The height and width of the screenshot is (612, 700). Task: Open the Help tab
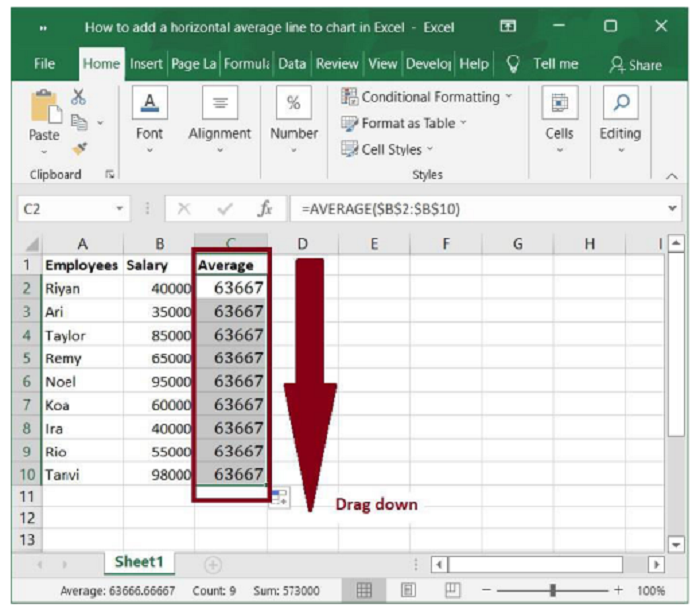coord(474,64)
